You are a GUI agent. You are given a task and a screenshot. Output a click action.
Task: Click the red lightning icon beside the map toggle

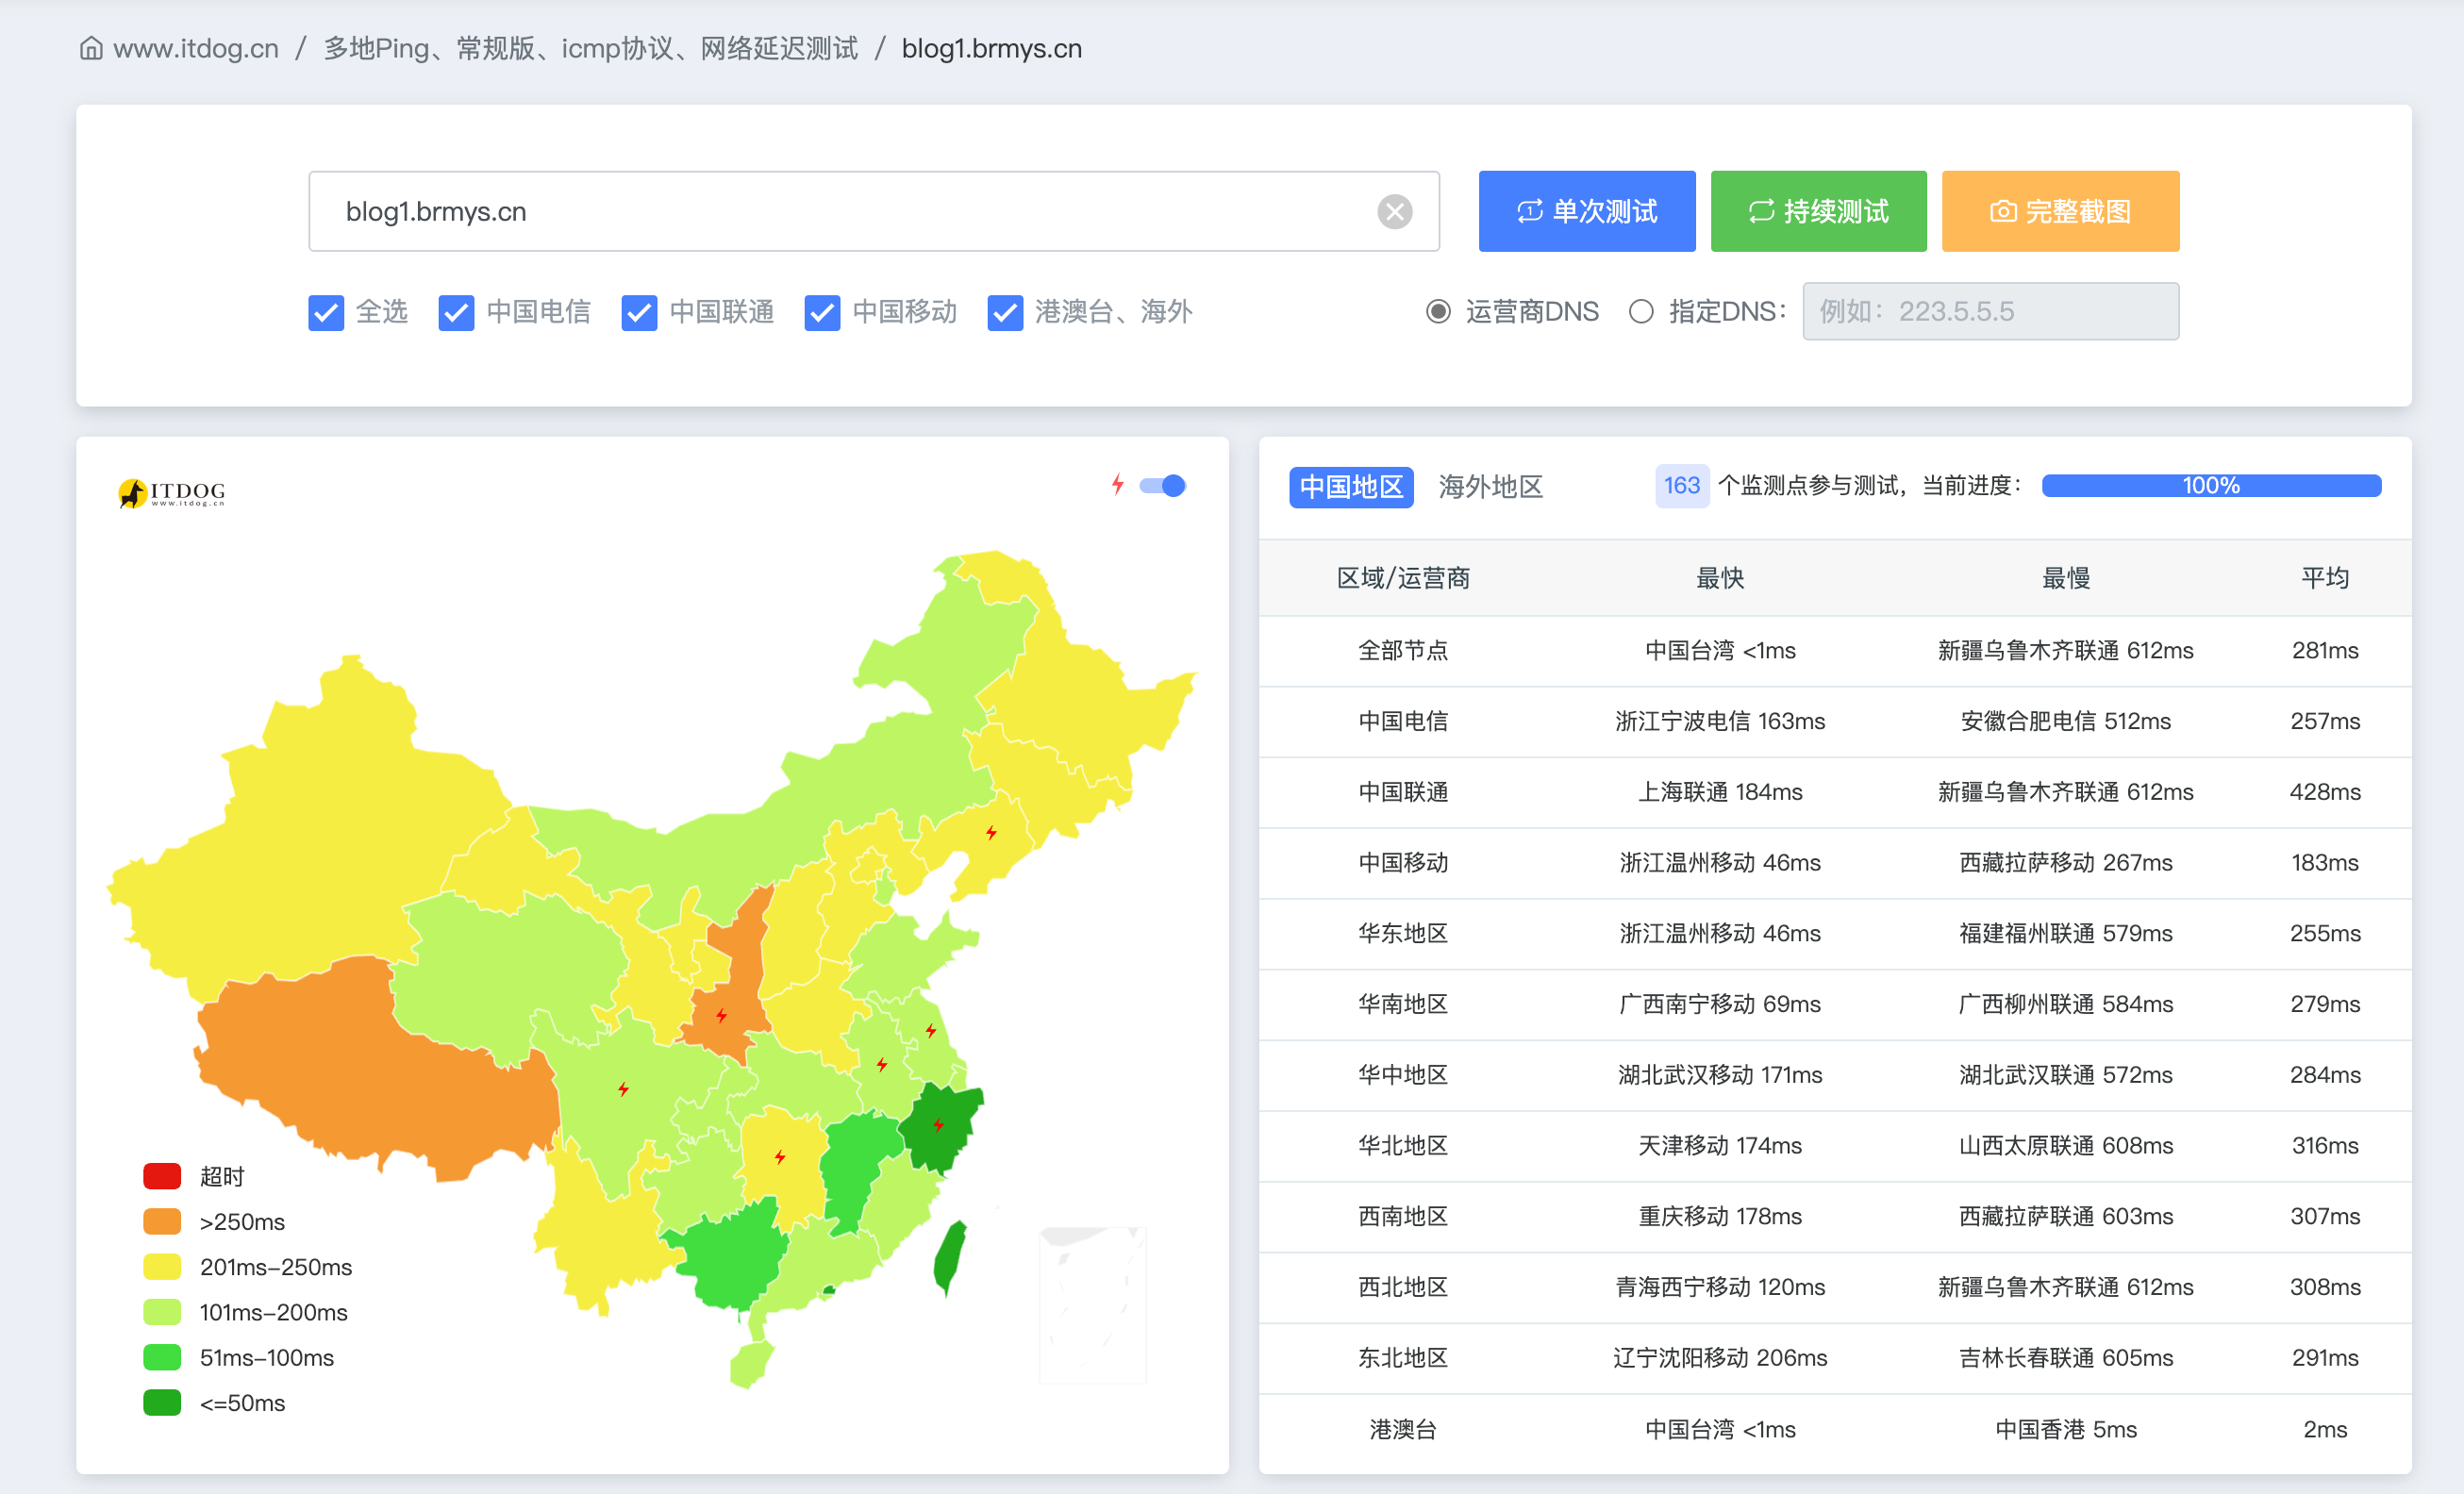[x=1117, y=485]
